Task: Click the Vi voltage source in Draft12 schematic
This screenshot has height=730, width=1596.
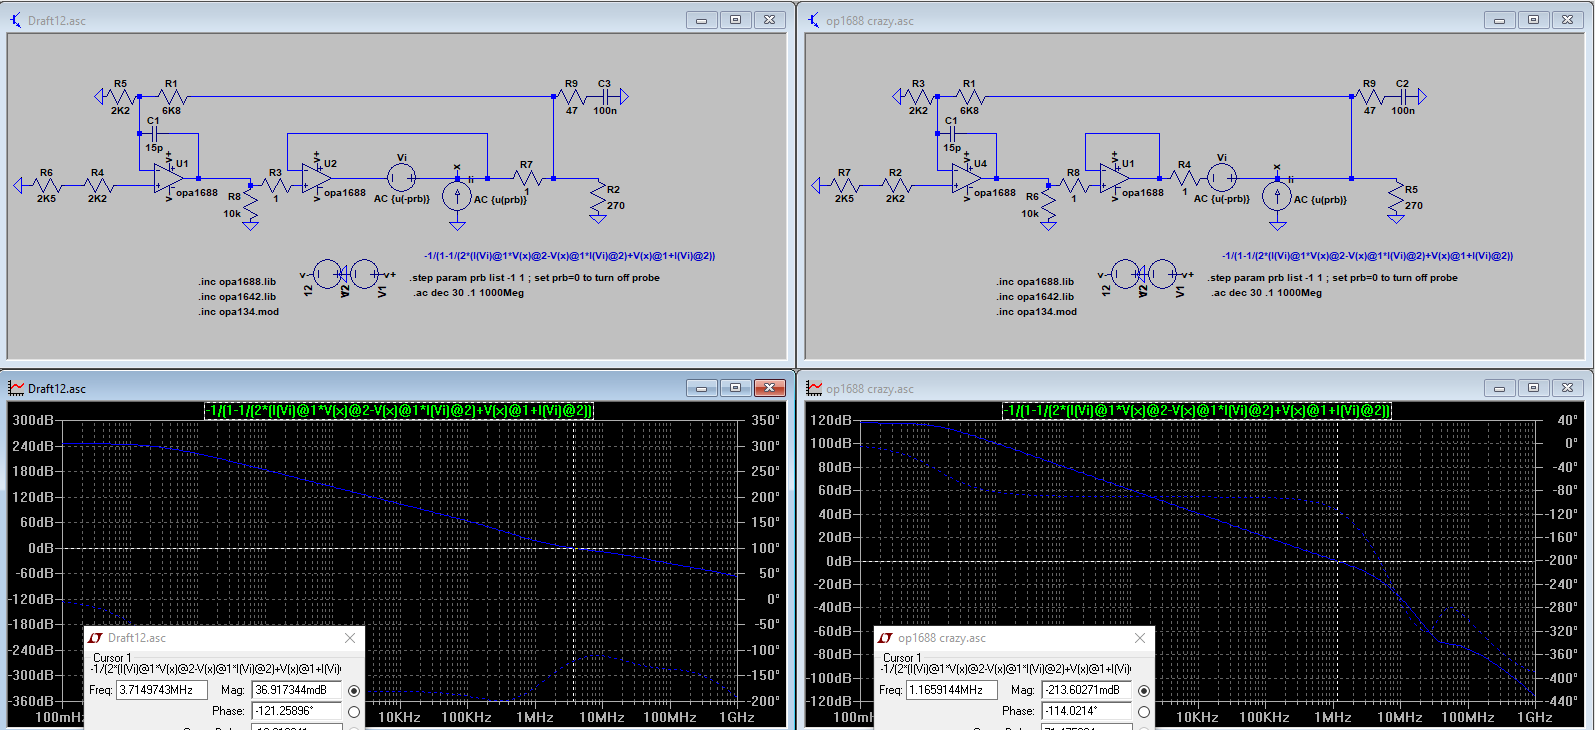Action: tap(401, 178)
